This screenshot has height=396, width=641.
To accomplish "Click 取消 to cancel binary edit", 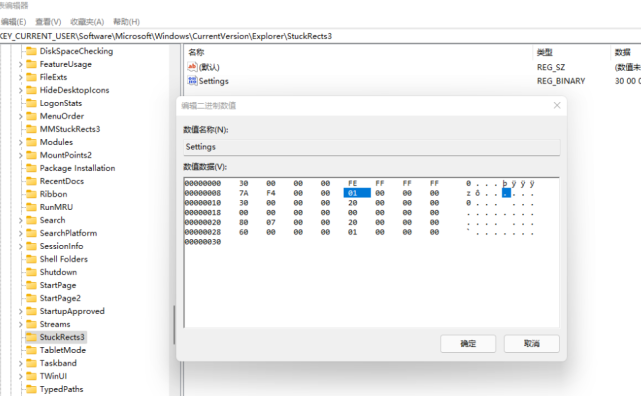I will (x=531, y=344).
